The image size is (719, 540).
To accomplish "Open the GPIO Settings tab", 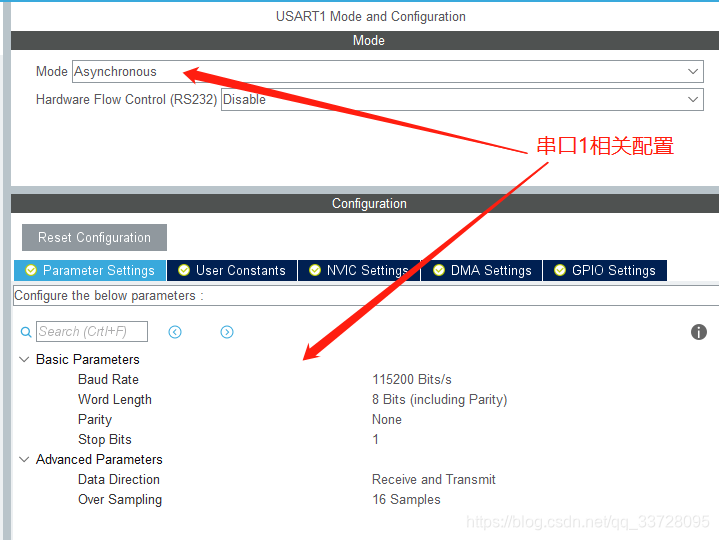I will click(605, 270).
